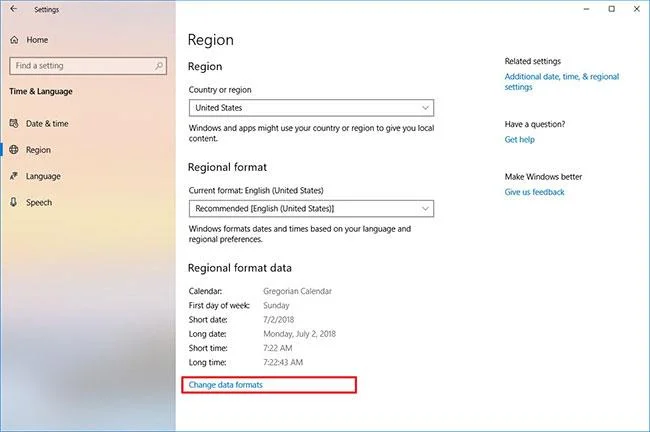Viewport: 650px width, 432px height.
Task: Click the long time 7:22:43 AM
Action: tap(283, 362)
